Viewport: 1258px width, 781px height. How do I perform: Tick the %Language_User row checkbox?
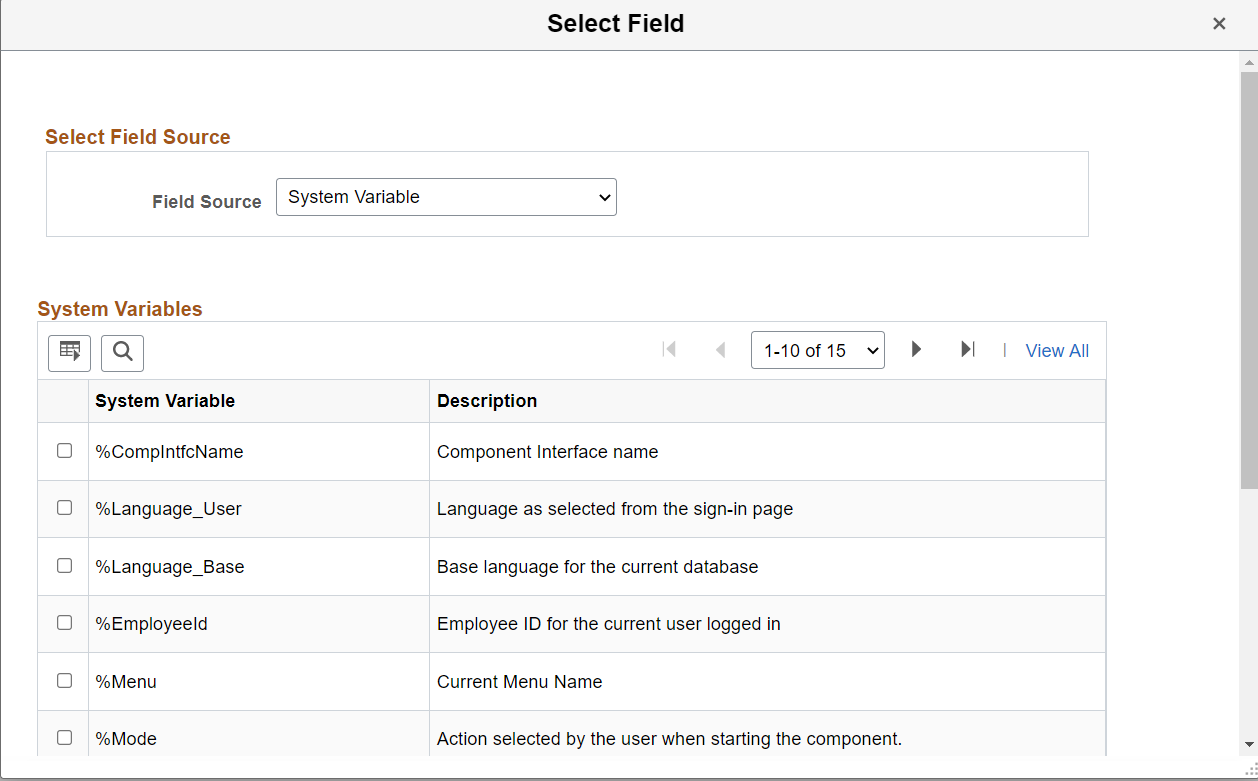point(65,508)
